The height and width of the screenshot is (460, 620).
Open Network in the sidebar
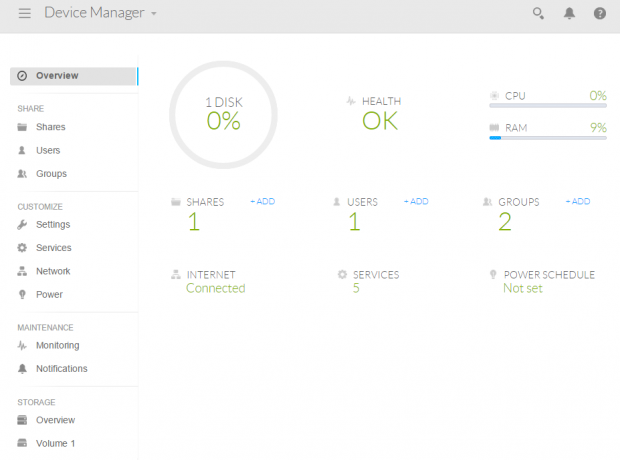tap(53, 271)
